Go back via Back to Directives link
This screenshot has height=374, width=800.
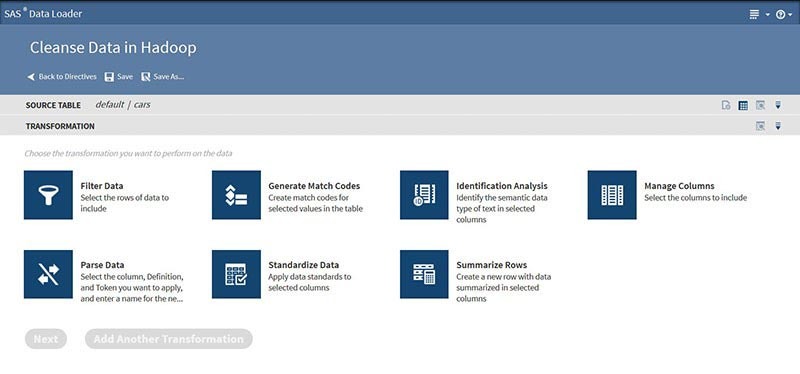67,77
